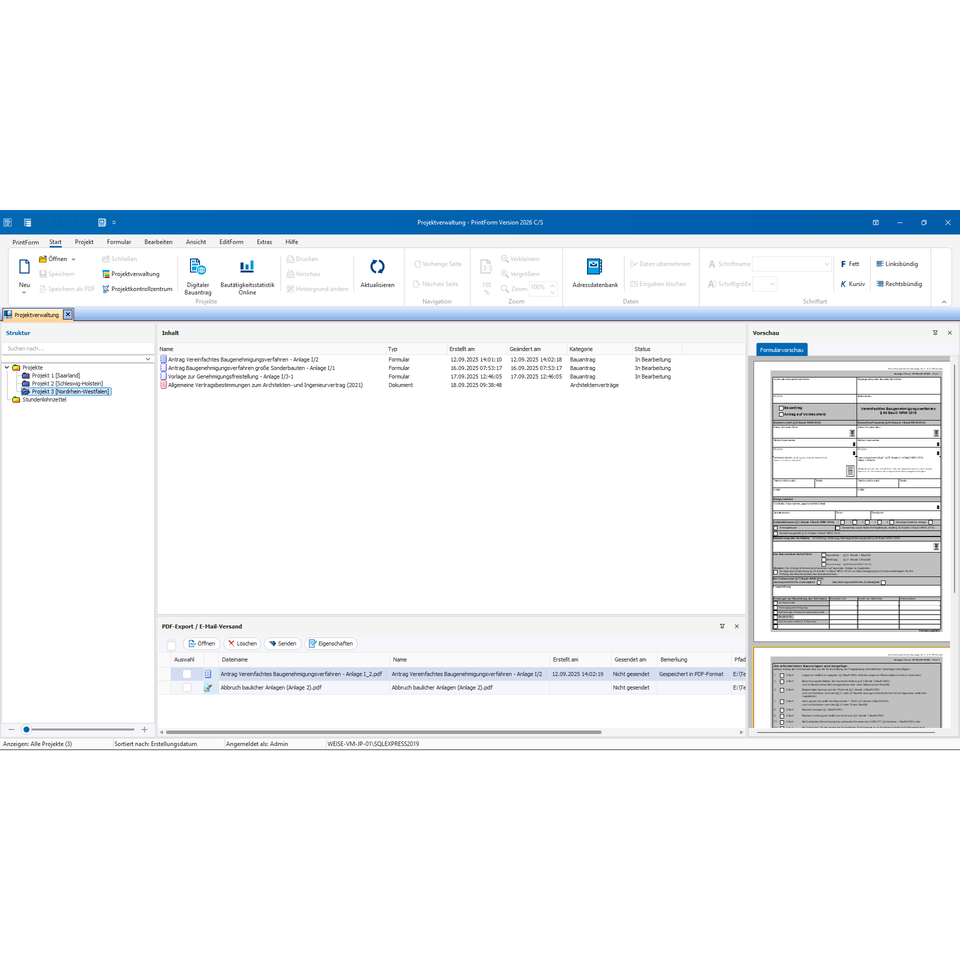Click PDF icon of Abbruch baulicher Anlagen row
This screenshot has height=960, width=960.
(x=208, y=688)
